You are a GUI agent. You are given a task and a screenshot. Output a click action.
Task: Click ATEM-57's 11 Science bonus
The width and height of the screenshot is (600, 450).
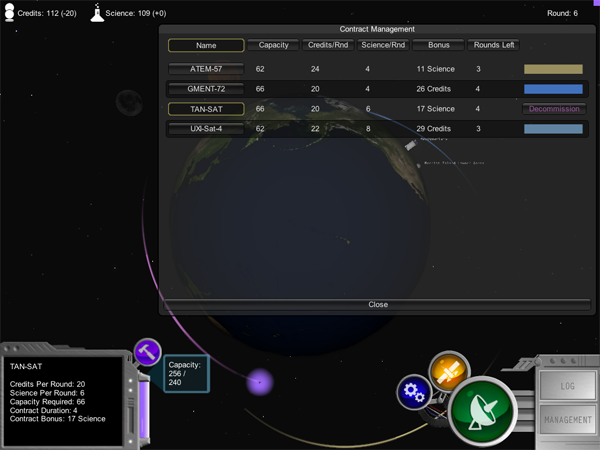(x=435, y=69)
